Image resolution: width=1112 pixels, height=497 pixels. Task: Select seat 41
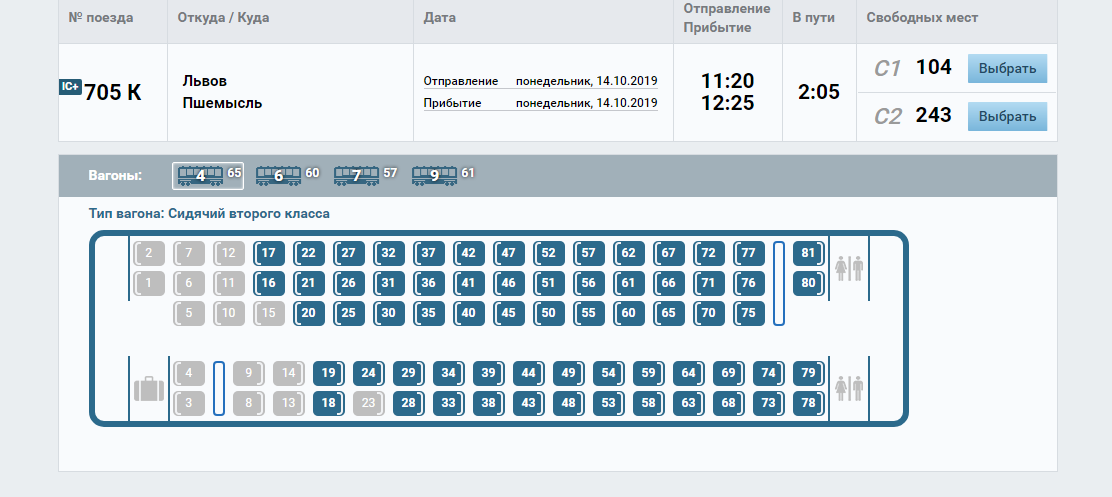[x=469, y=283]
